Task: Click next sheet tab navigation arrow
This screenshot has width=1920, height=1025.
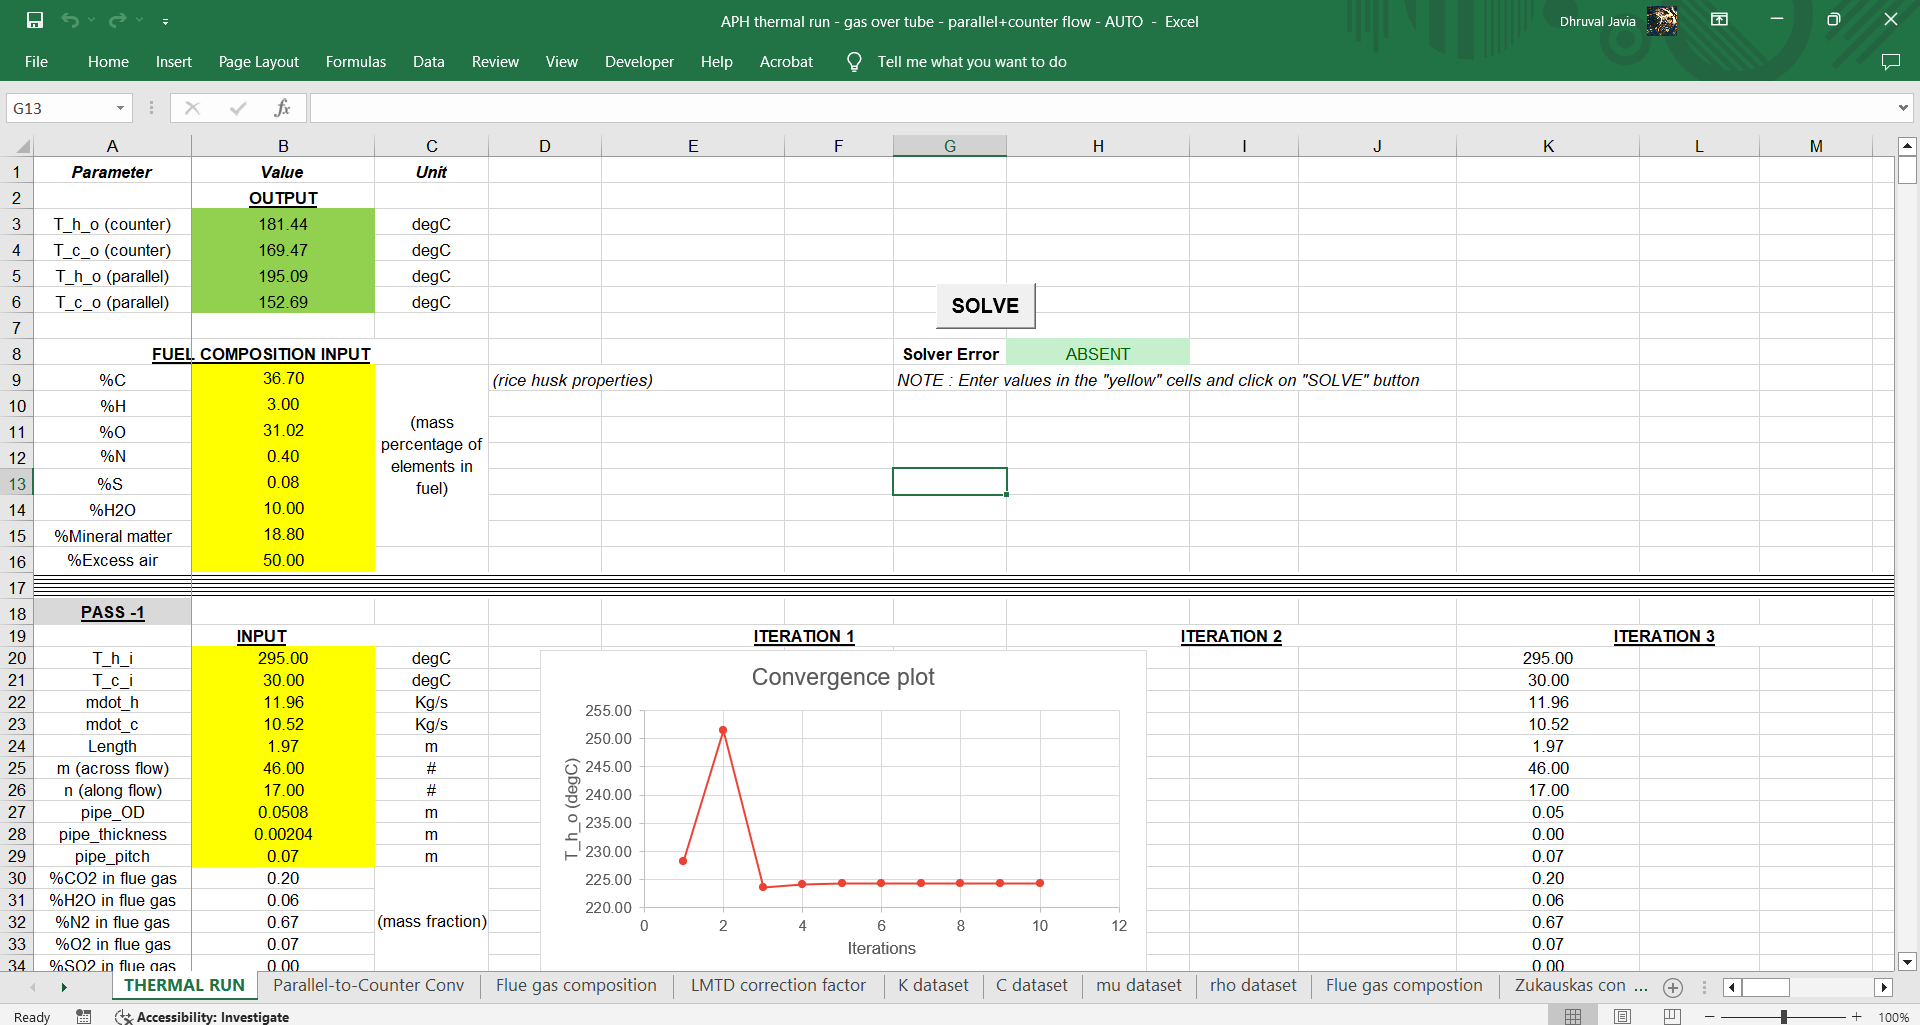Action: tap(64, 987)
